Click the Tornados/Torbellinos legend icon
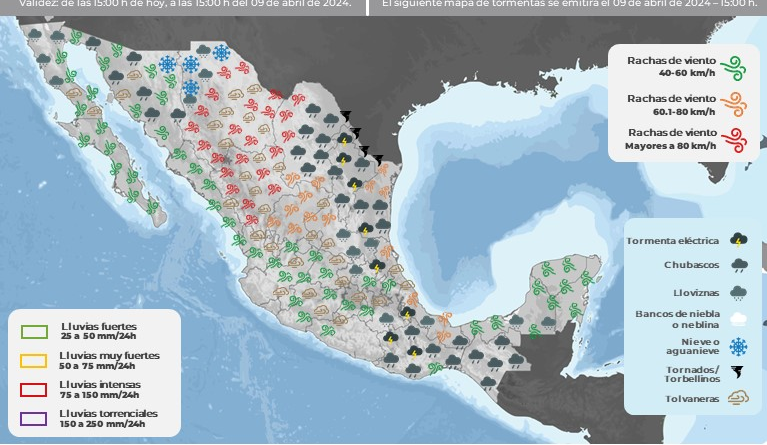Viewport: 767px width, 445px height. click(739, 373)
